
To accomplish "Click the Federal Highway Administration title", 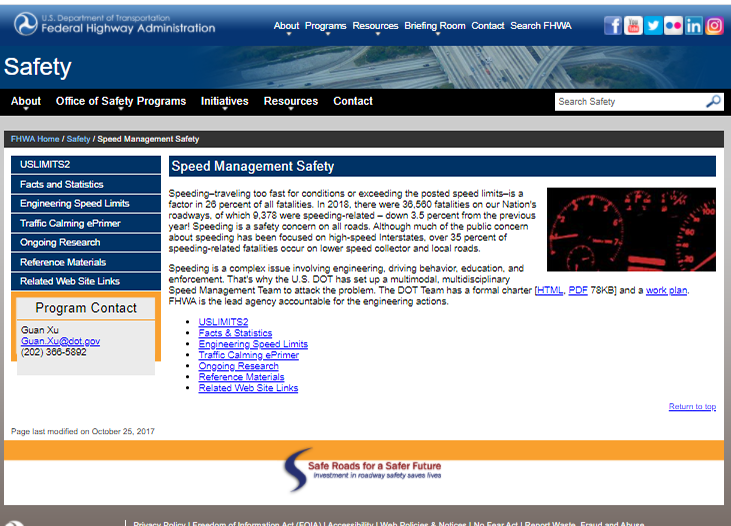I will (128, 28).
